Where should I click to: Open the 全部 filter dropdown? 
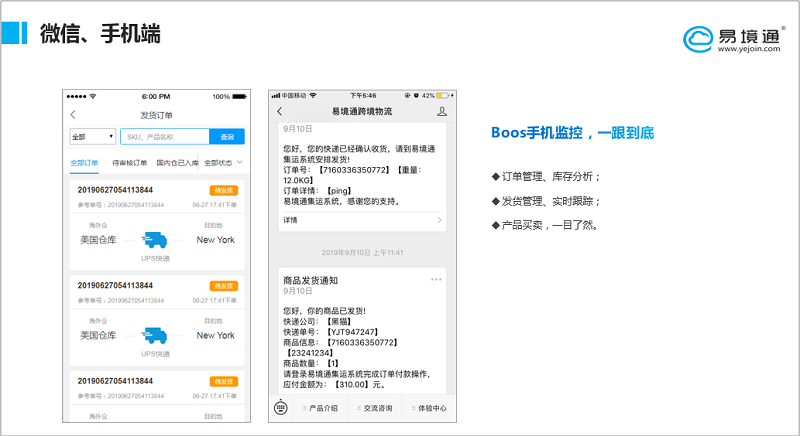coord(92,137)
